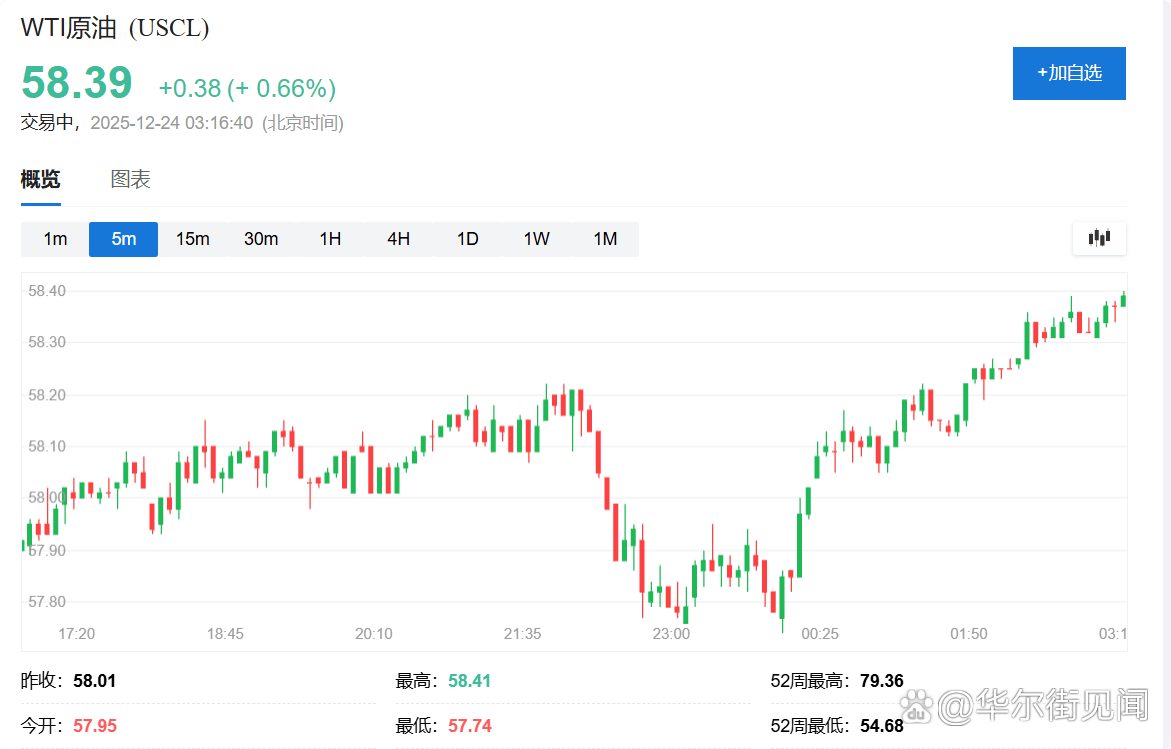Select the 5m timeframe
Image resolution: width=1171 pixels, height=749 pixels.
point(123,239)
